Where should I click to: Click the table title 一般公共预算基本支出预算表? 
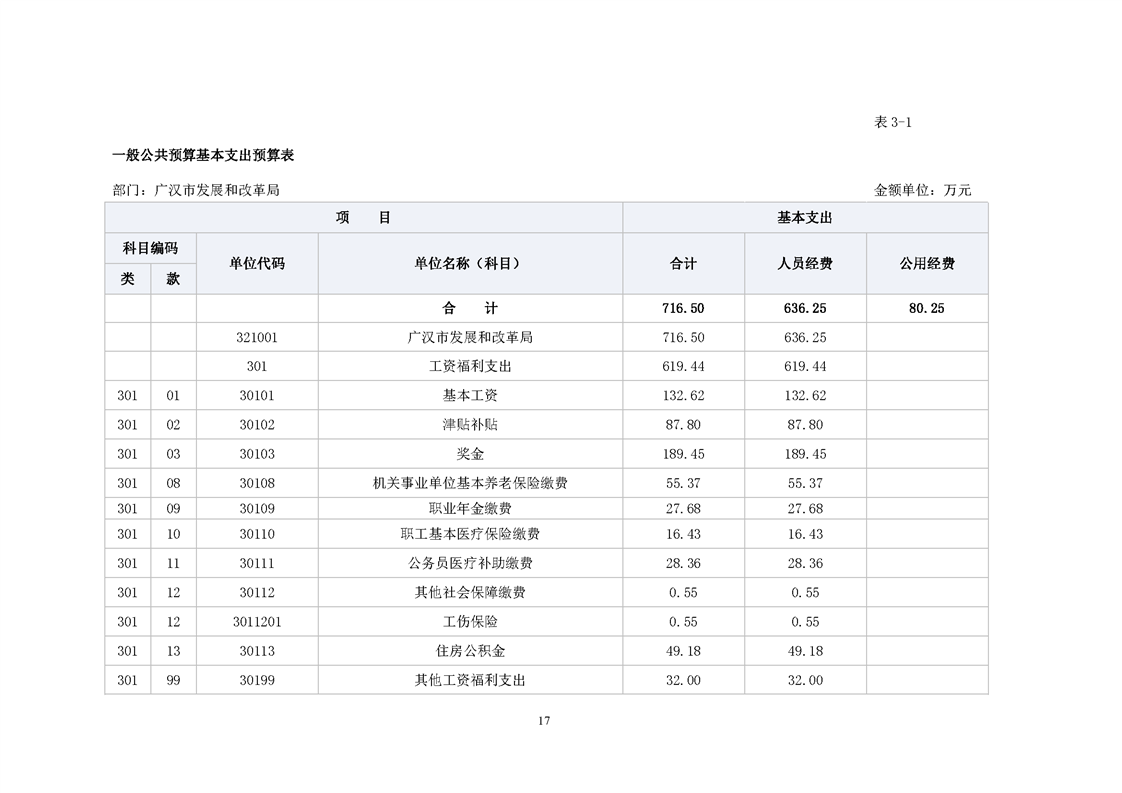coord(203,155)
